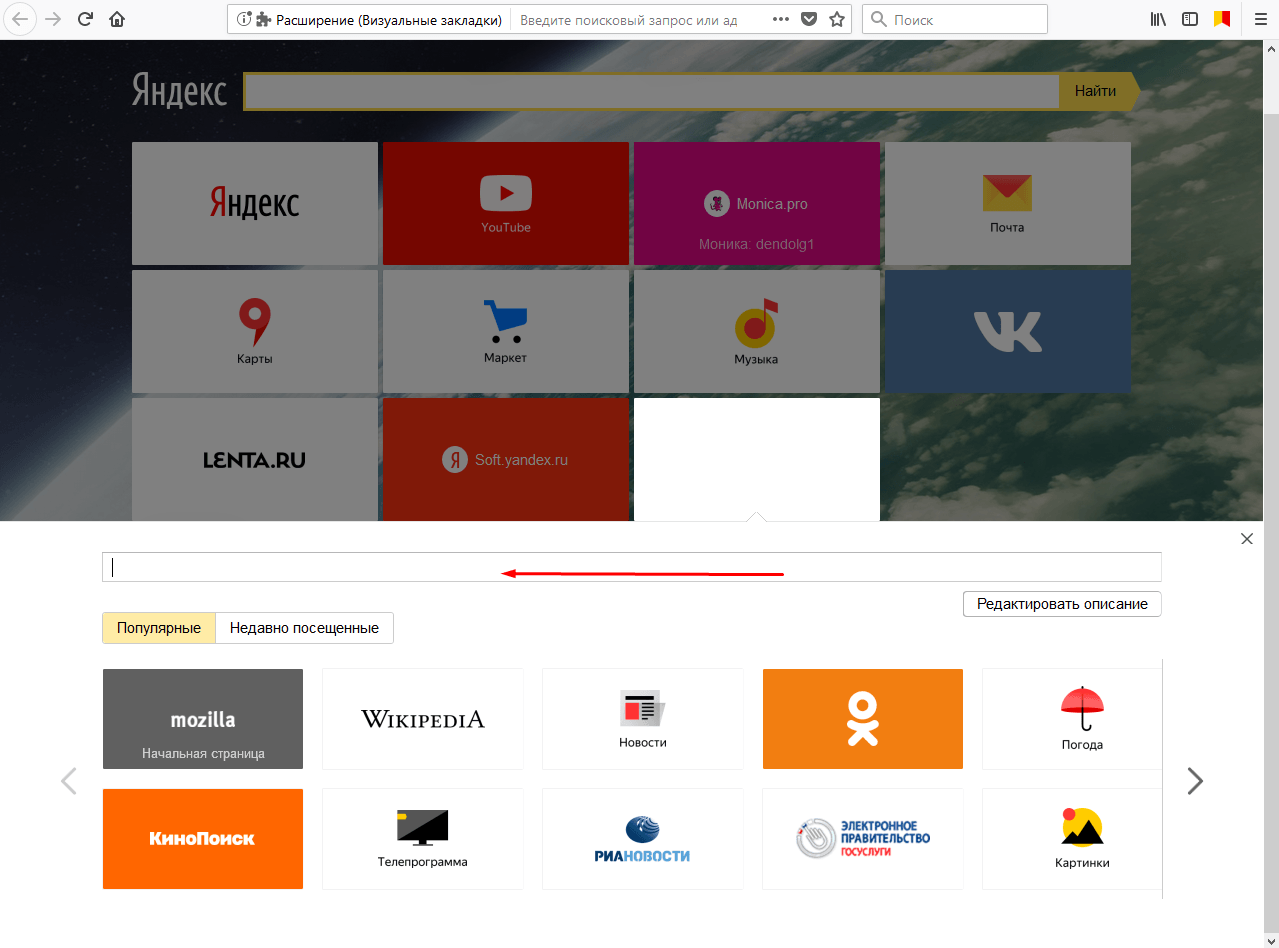Show site information icon in address bar
Viewport: 1279px width, 948px height.
click(243, 19)
